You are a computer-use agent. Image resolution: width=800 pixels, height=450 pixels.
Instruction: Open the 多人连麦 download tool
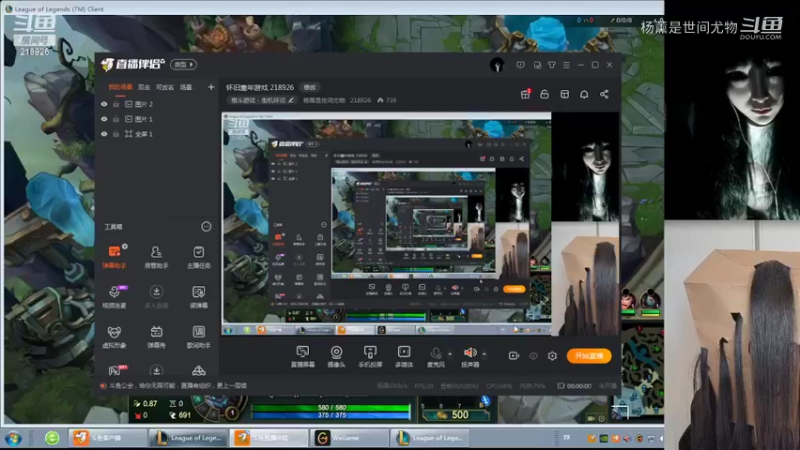[x=156, y=296]
